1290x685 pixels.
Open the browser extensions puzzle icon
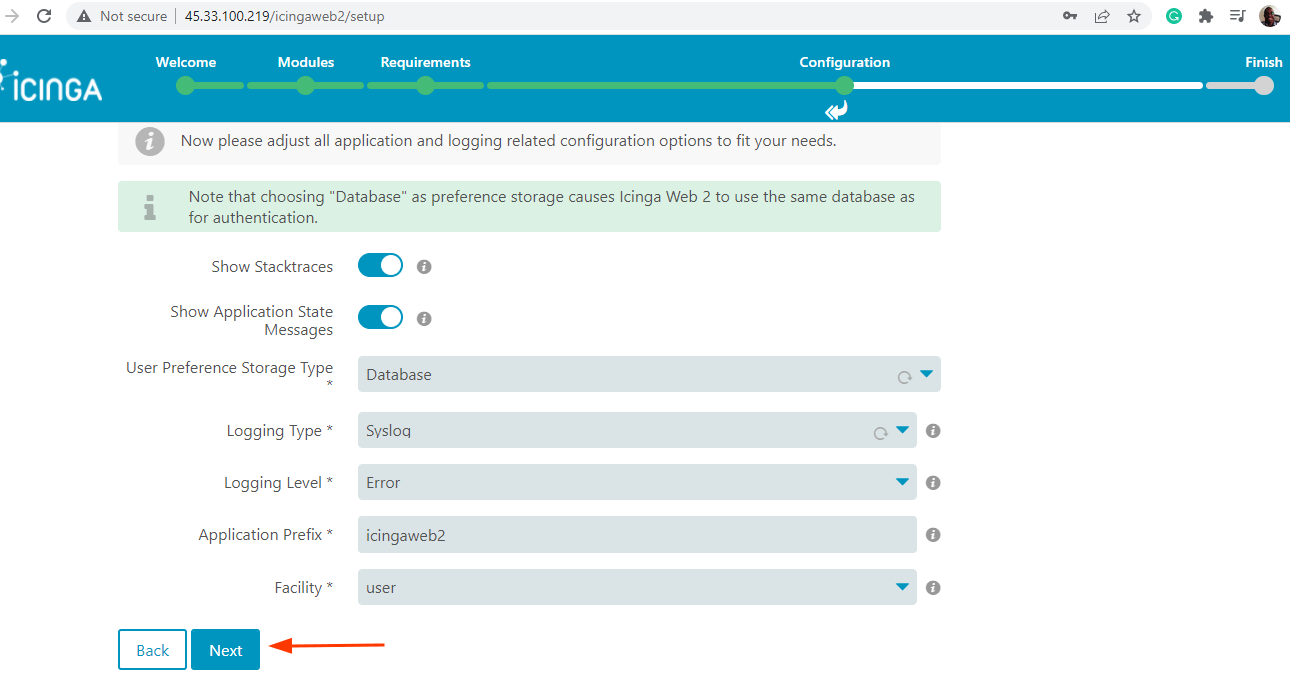tap(1206, 16)
